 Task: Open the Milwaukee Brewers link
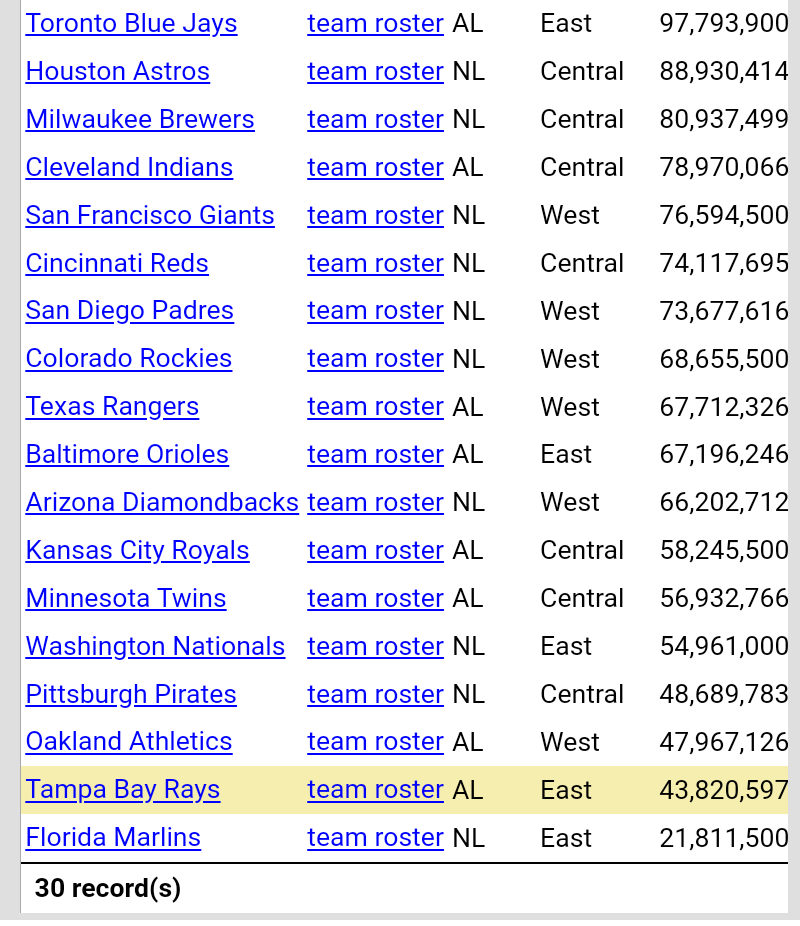coord(140,119)
